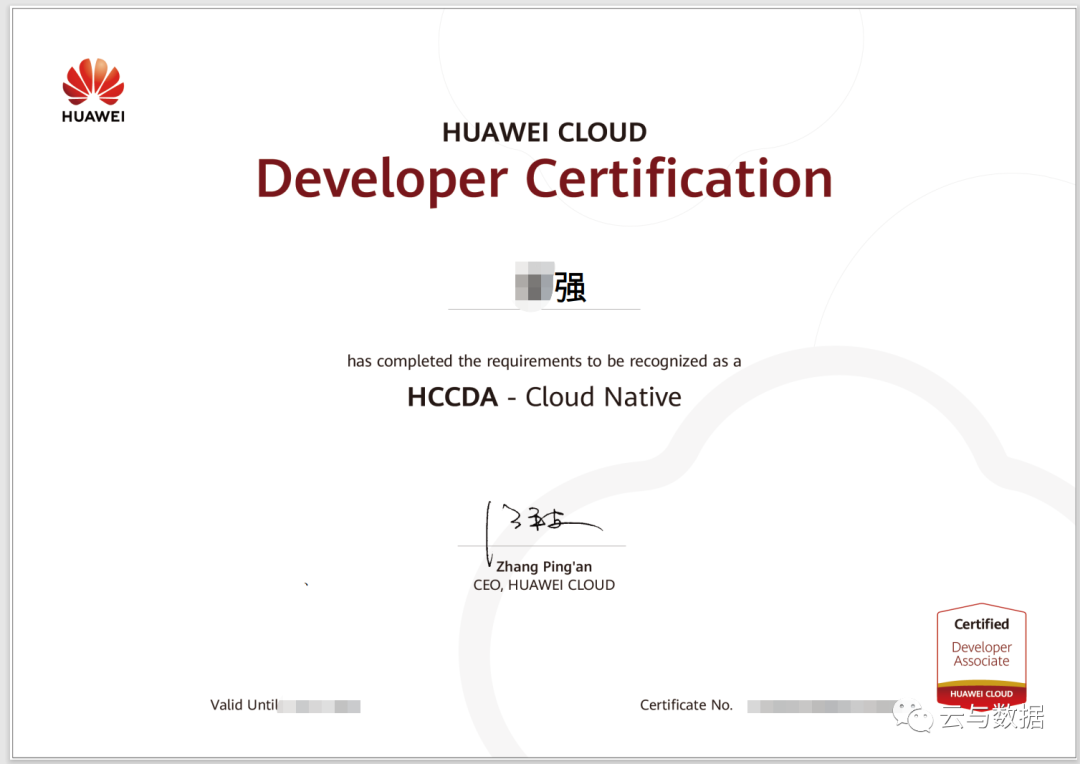The height and width of the screenshot is (764, 1080).
Task: Click the 'Developer Certification' title
Action: click(544, 179)
